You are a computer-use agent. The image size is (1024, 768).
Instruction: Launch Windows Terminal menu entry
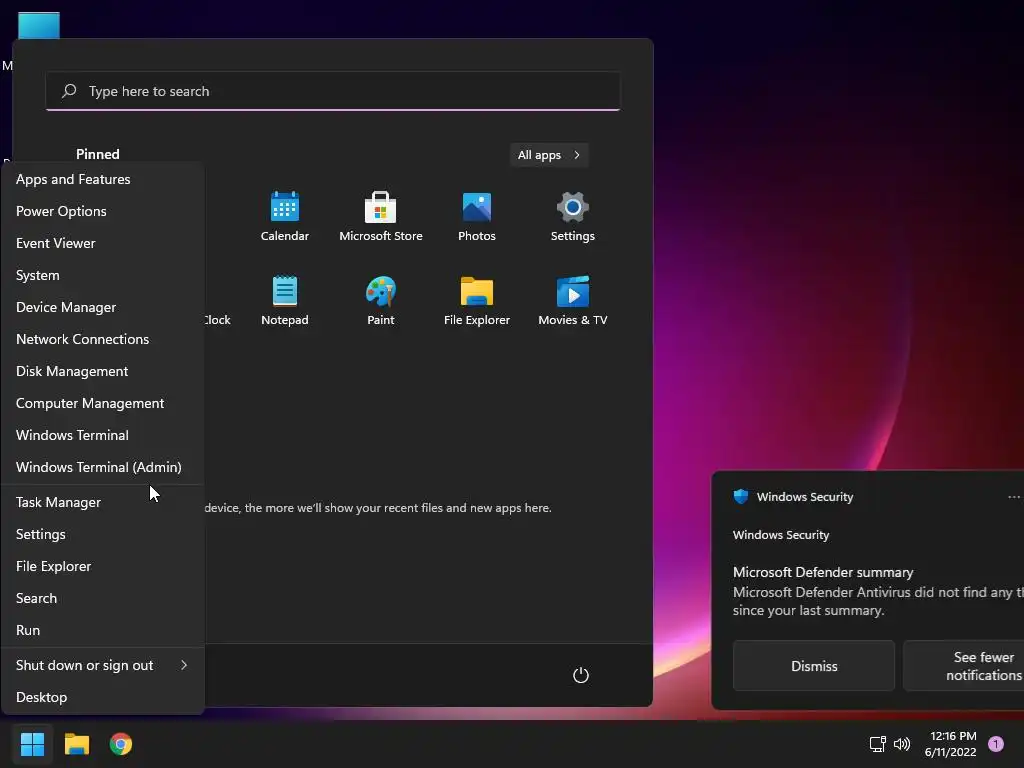[x=103, y=435]
